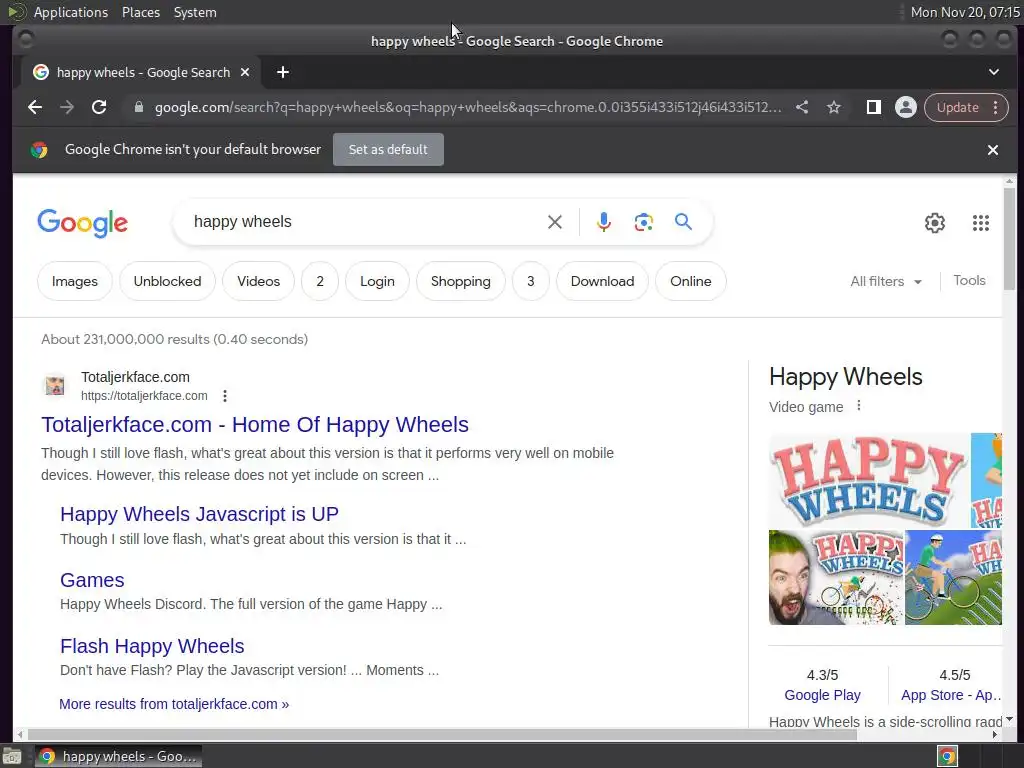Select the happy wheels browser tab
The image size is (1024, 768).
(x=140, y=72)
